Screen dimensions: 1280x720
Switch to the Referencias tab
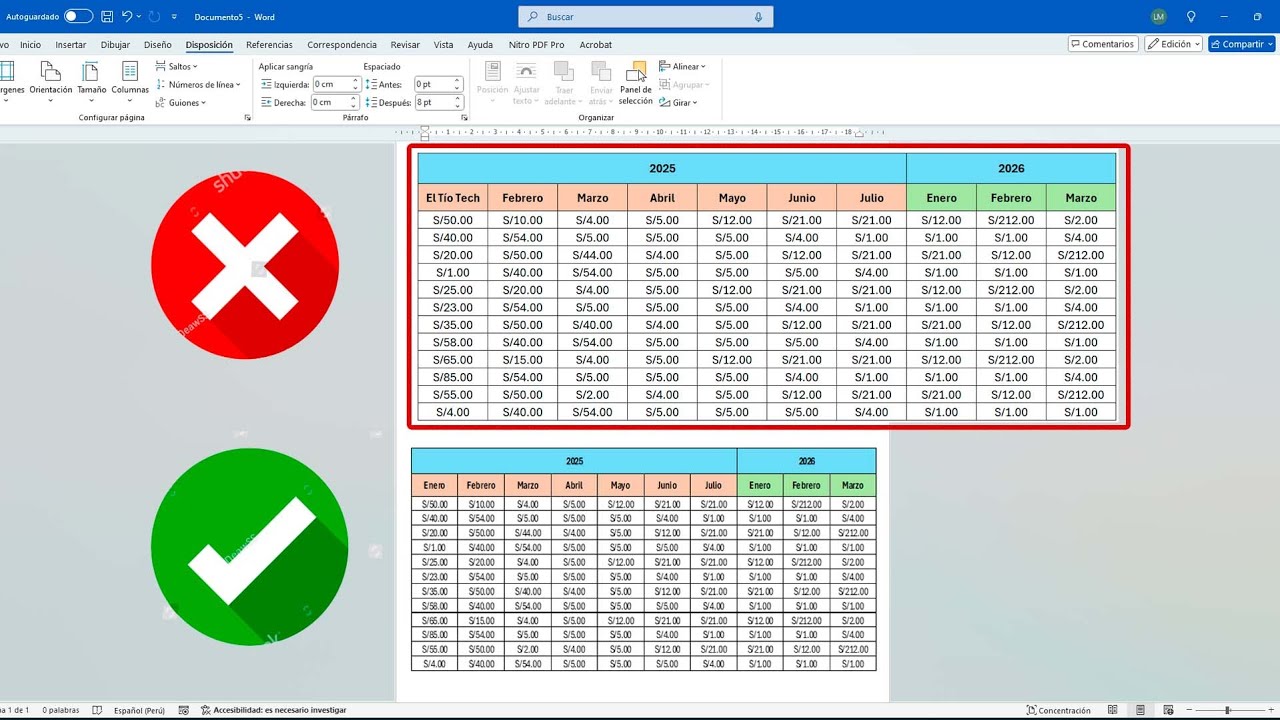(269, 45)
